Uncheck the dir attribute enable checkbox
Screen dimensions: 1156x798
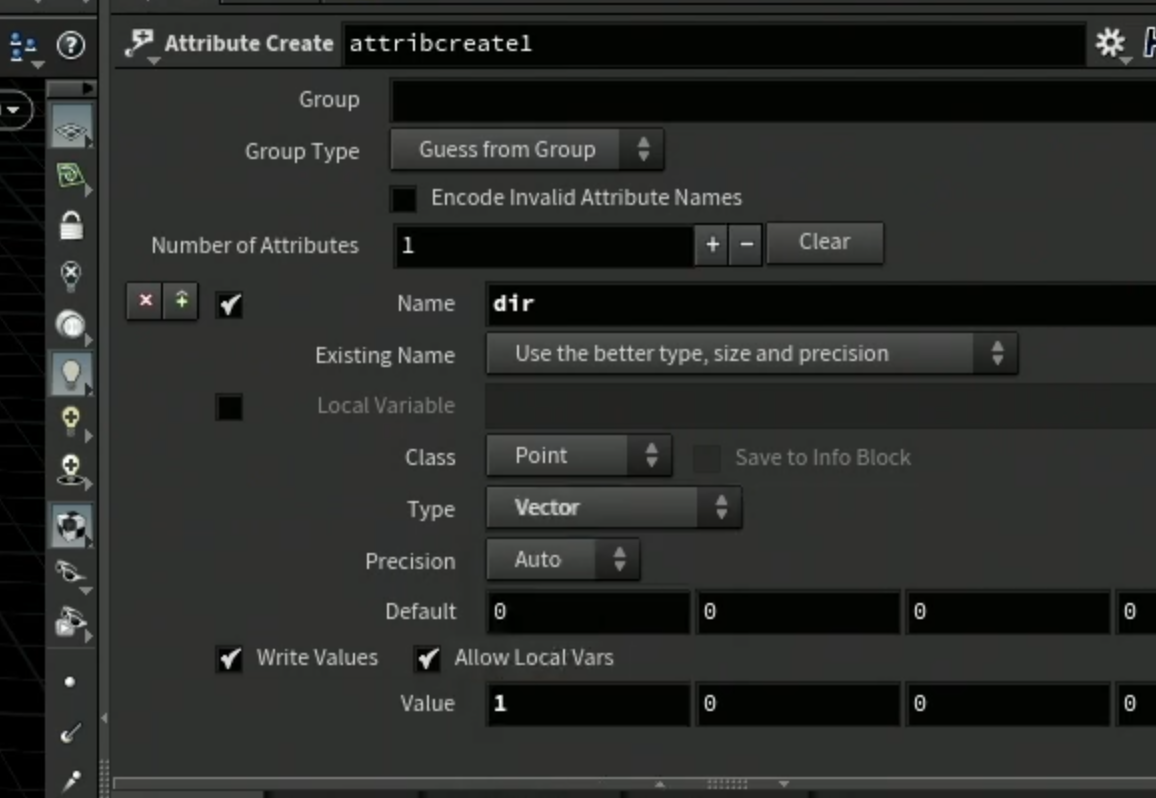click(229, 305)
